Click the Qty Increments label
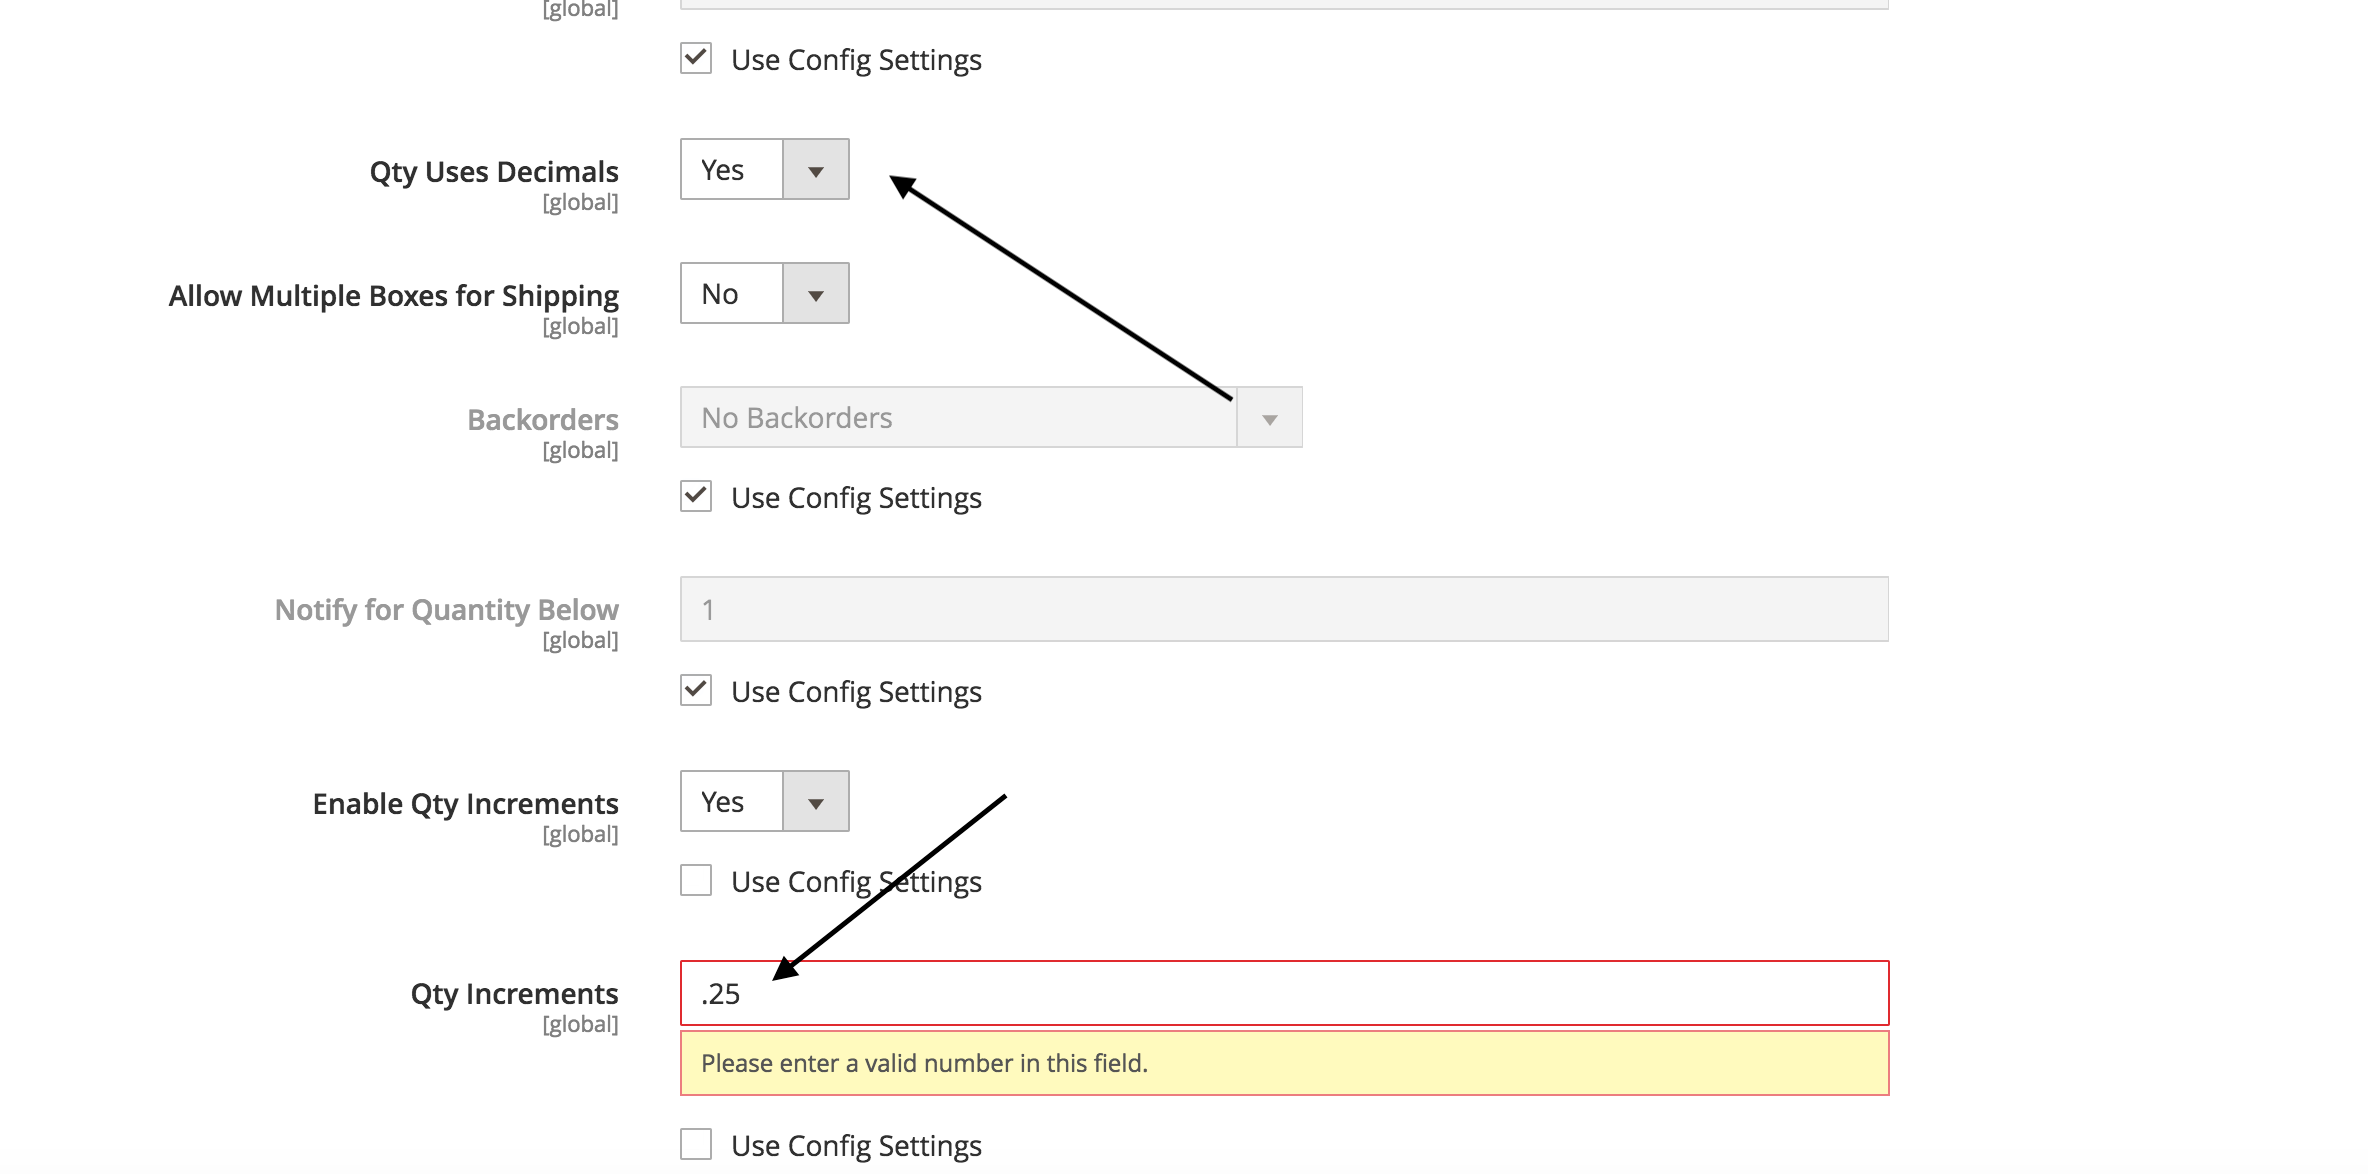This screenshot has width=2368, height=1174. [514, 994]
